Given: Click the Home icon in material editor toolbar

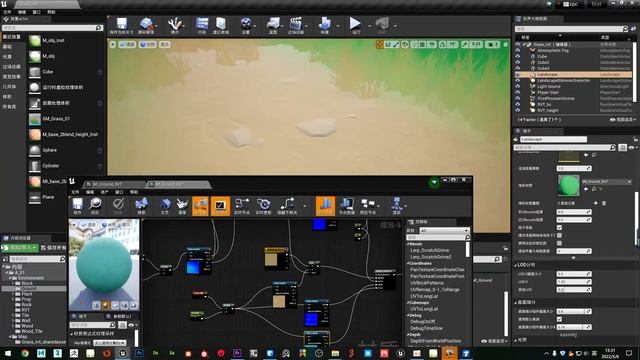Looking at the screenshot, I should click(x=165, y=206).
